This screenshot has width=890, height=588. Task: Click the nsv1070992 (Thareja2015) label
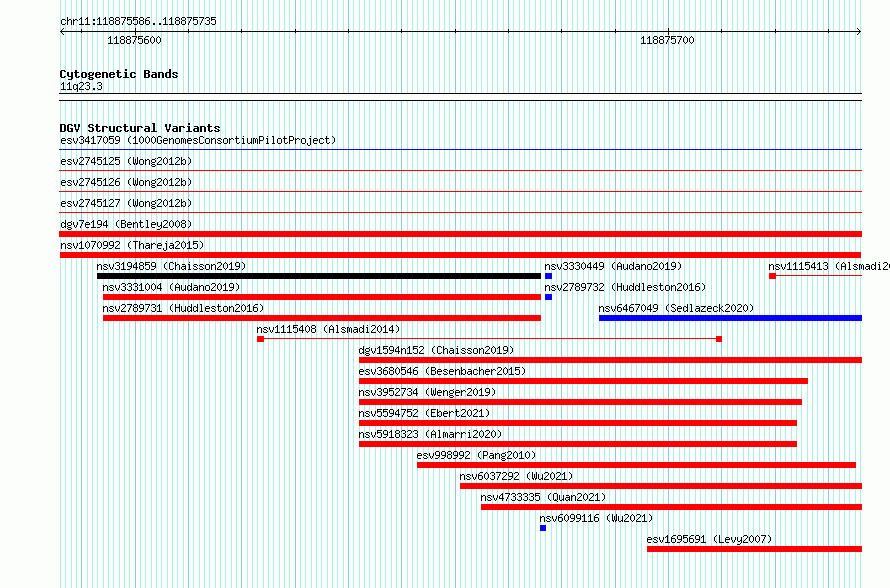(132, 245)
